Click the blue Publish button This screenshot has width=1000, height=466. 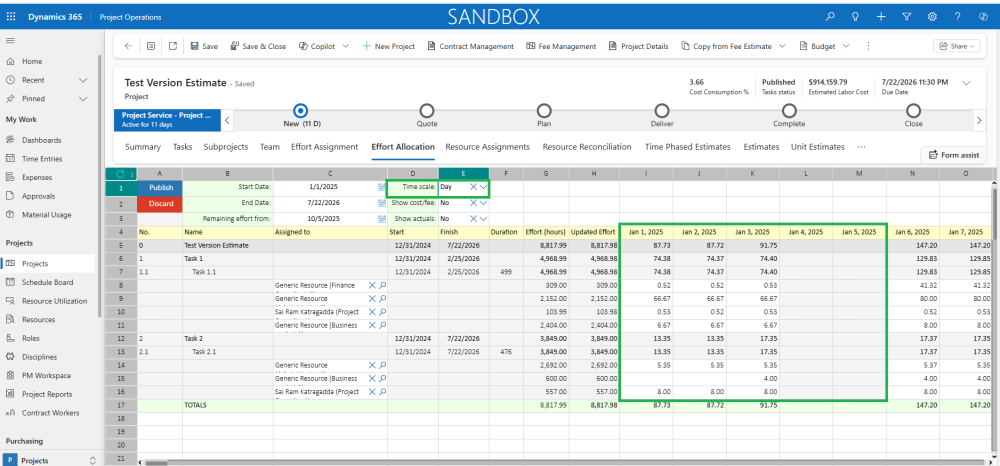click(160, 187)
